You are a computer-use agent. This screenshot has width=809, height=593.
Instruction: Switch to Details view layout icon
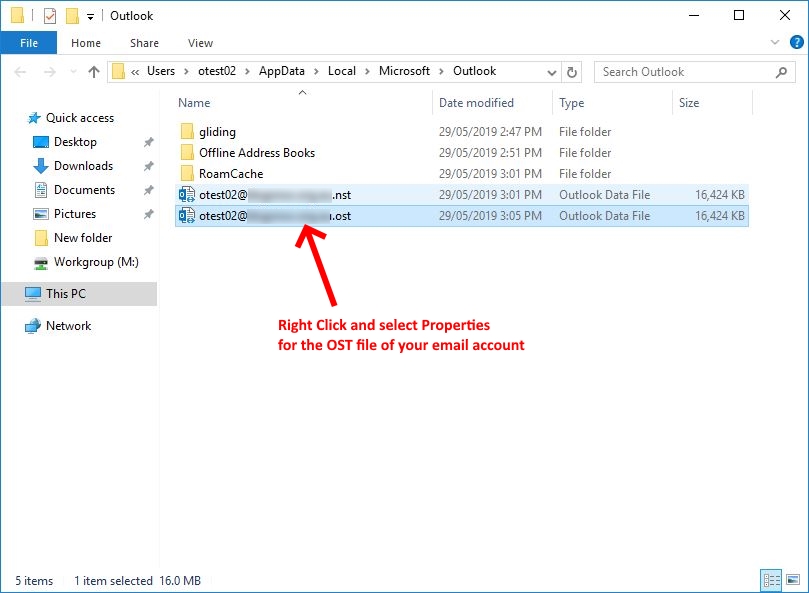pyautogui.click(x=771, y=581)
